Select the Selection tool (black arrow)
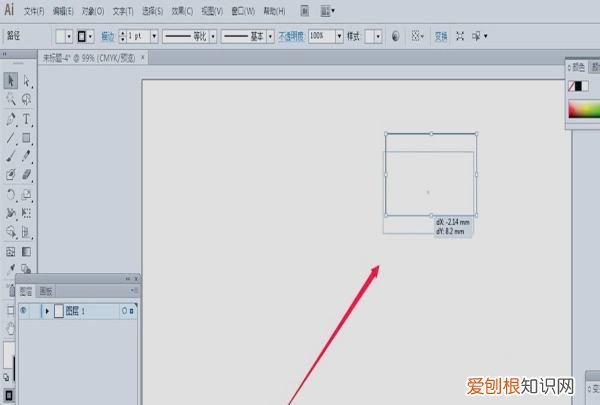The width and height of the screenshot is (600, 405). tap(11, 81)
